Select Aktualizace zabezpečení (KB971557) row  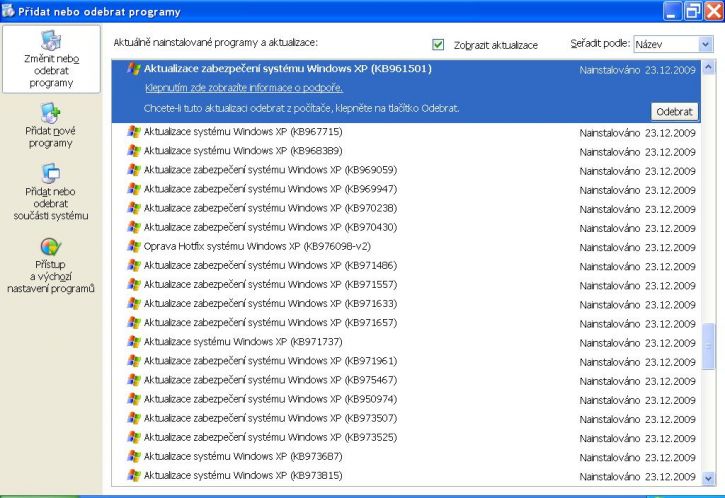point(406,284)
